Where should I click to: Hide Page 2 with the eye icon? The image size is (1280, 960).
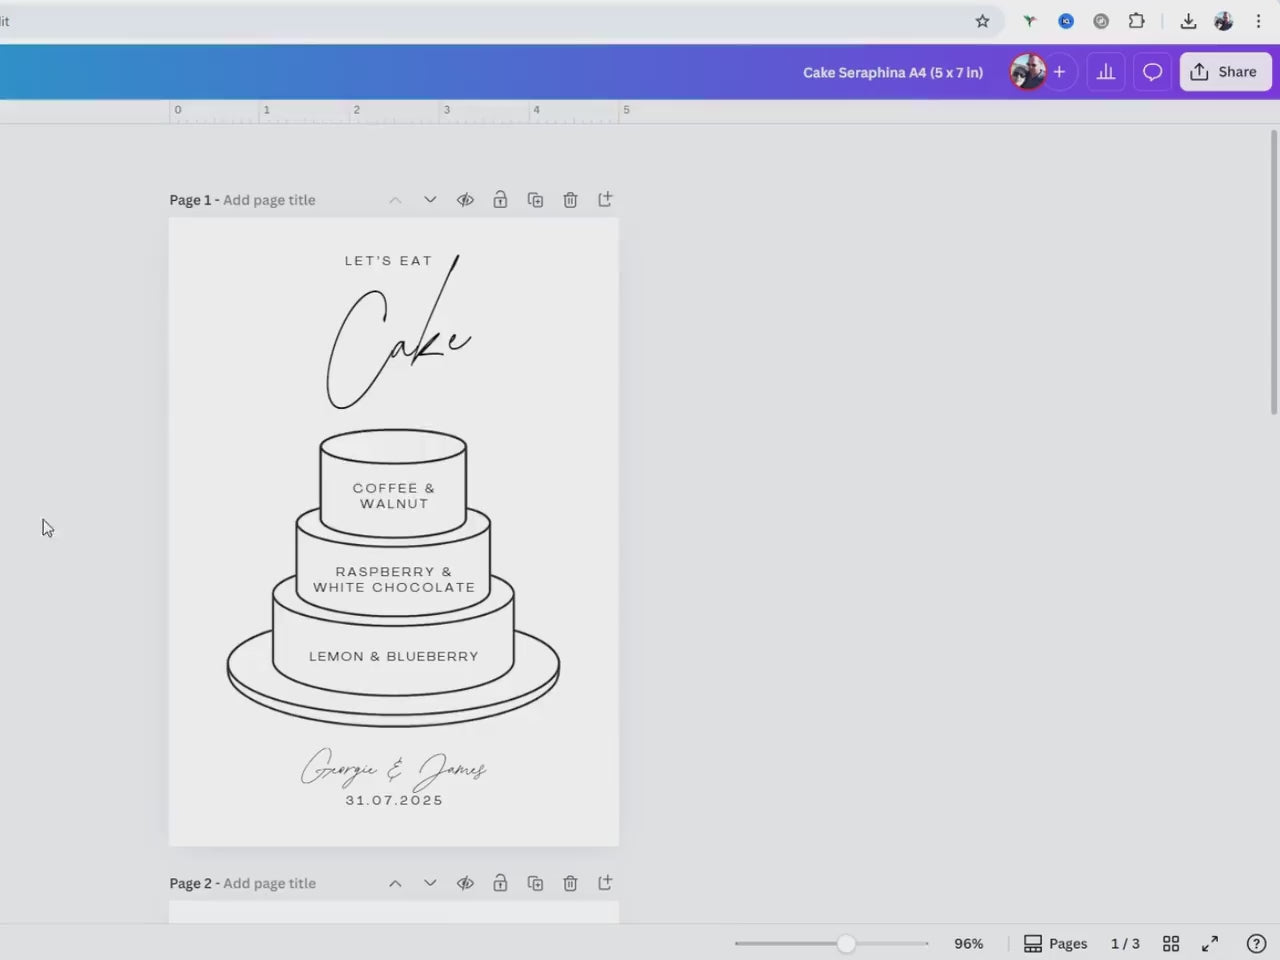(x=465, y=883)
